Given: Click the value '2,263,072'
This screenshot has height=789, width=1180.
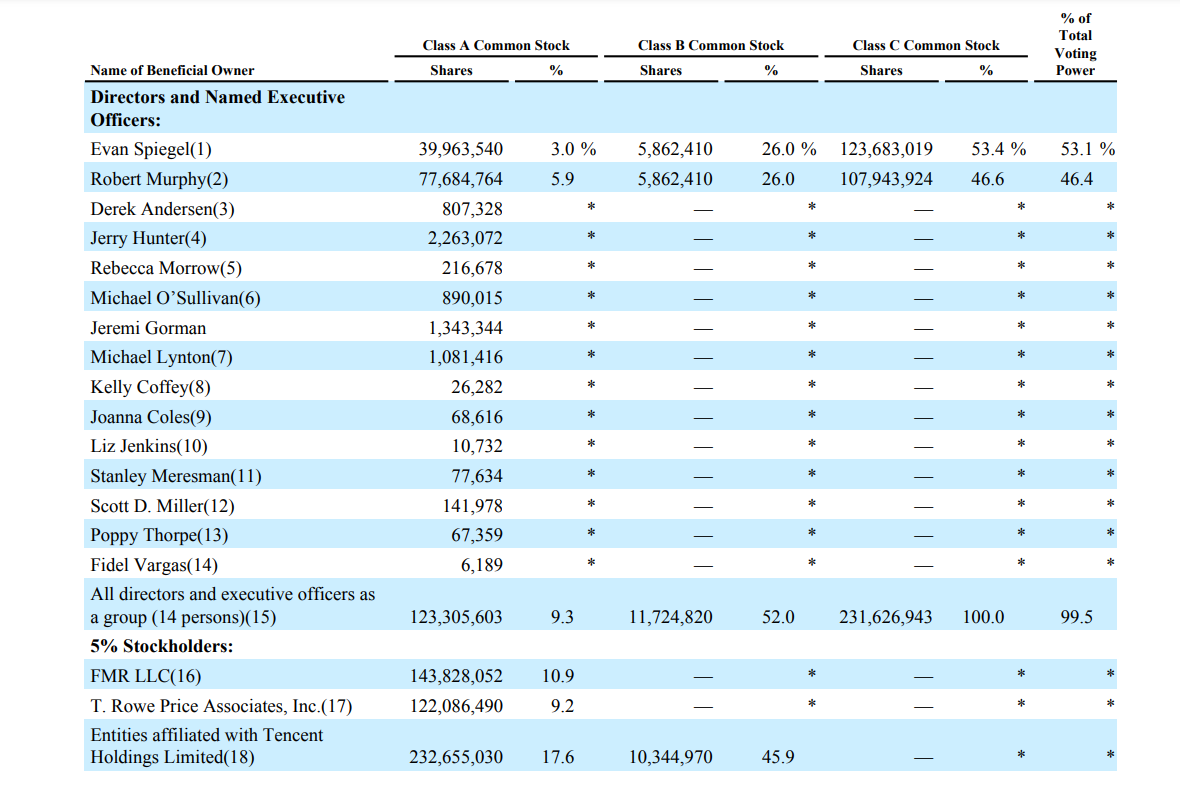Looking at the screenshot, I should point(465,238).
